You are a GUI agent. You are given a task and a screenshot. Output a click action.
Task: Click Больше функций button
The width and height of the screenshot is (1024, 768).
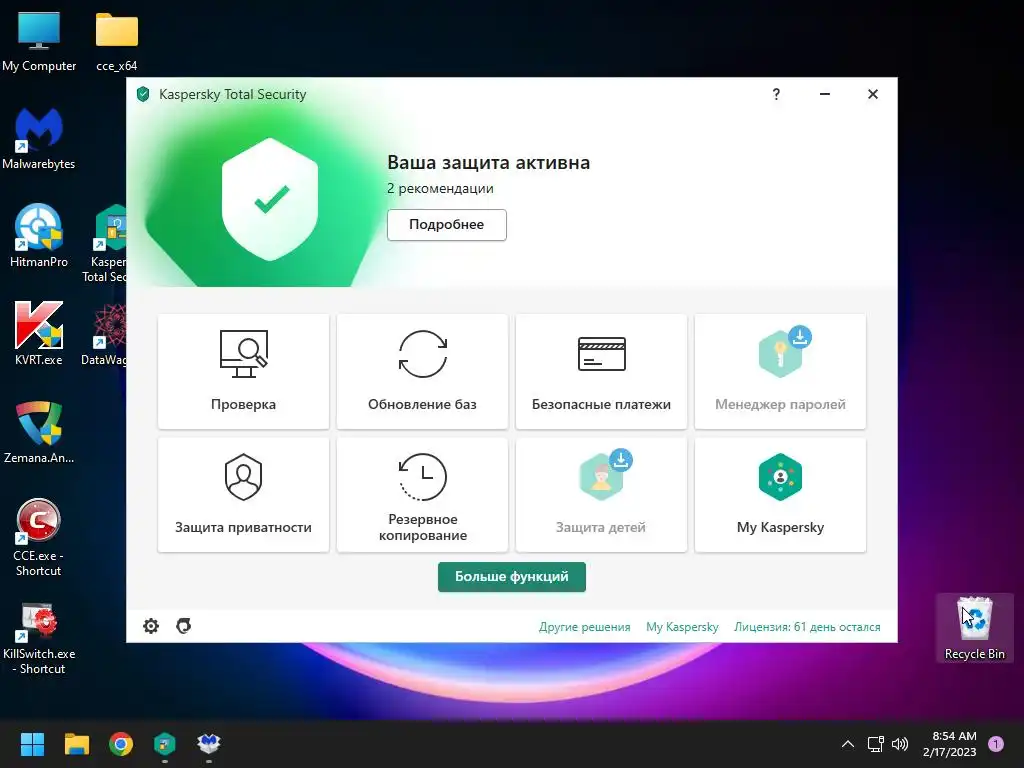[511, 577]
